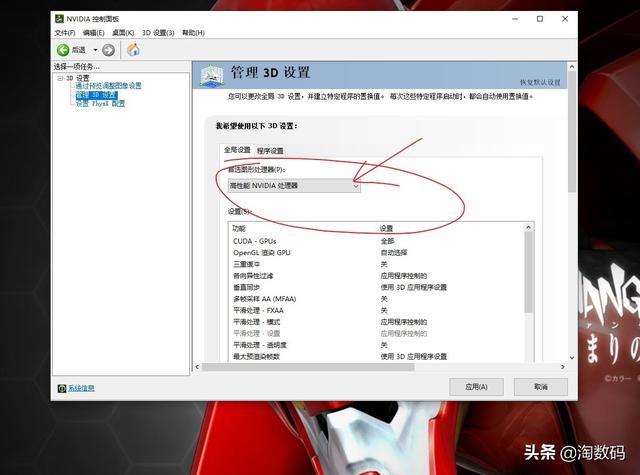Click the grey Forward arrow icon
The width and height of the screenshot is (640, 475).
point(108,50)
